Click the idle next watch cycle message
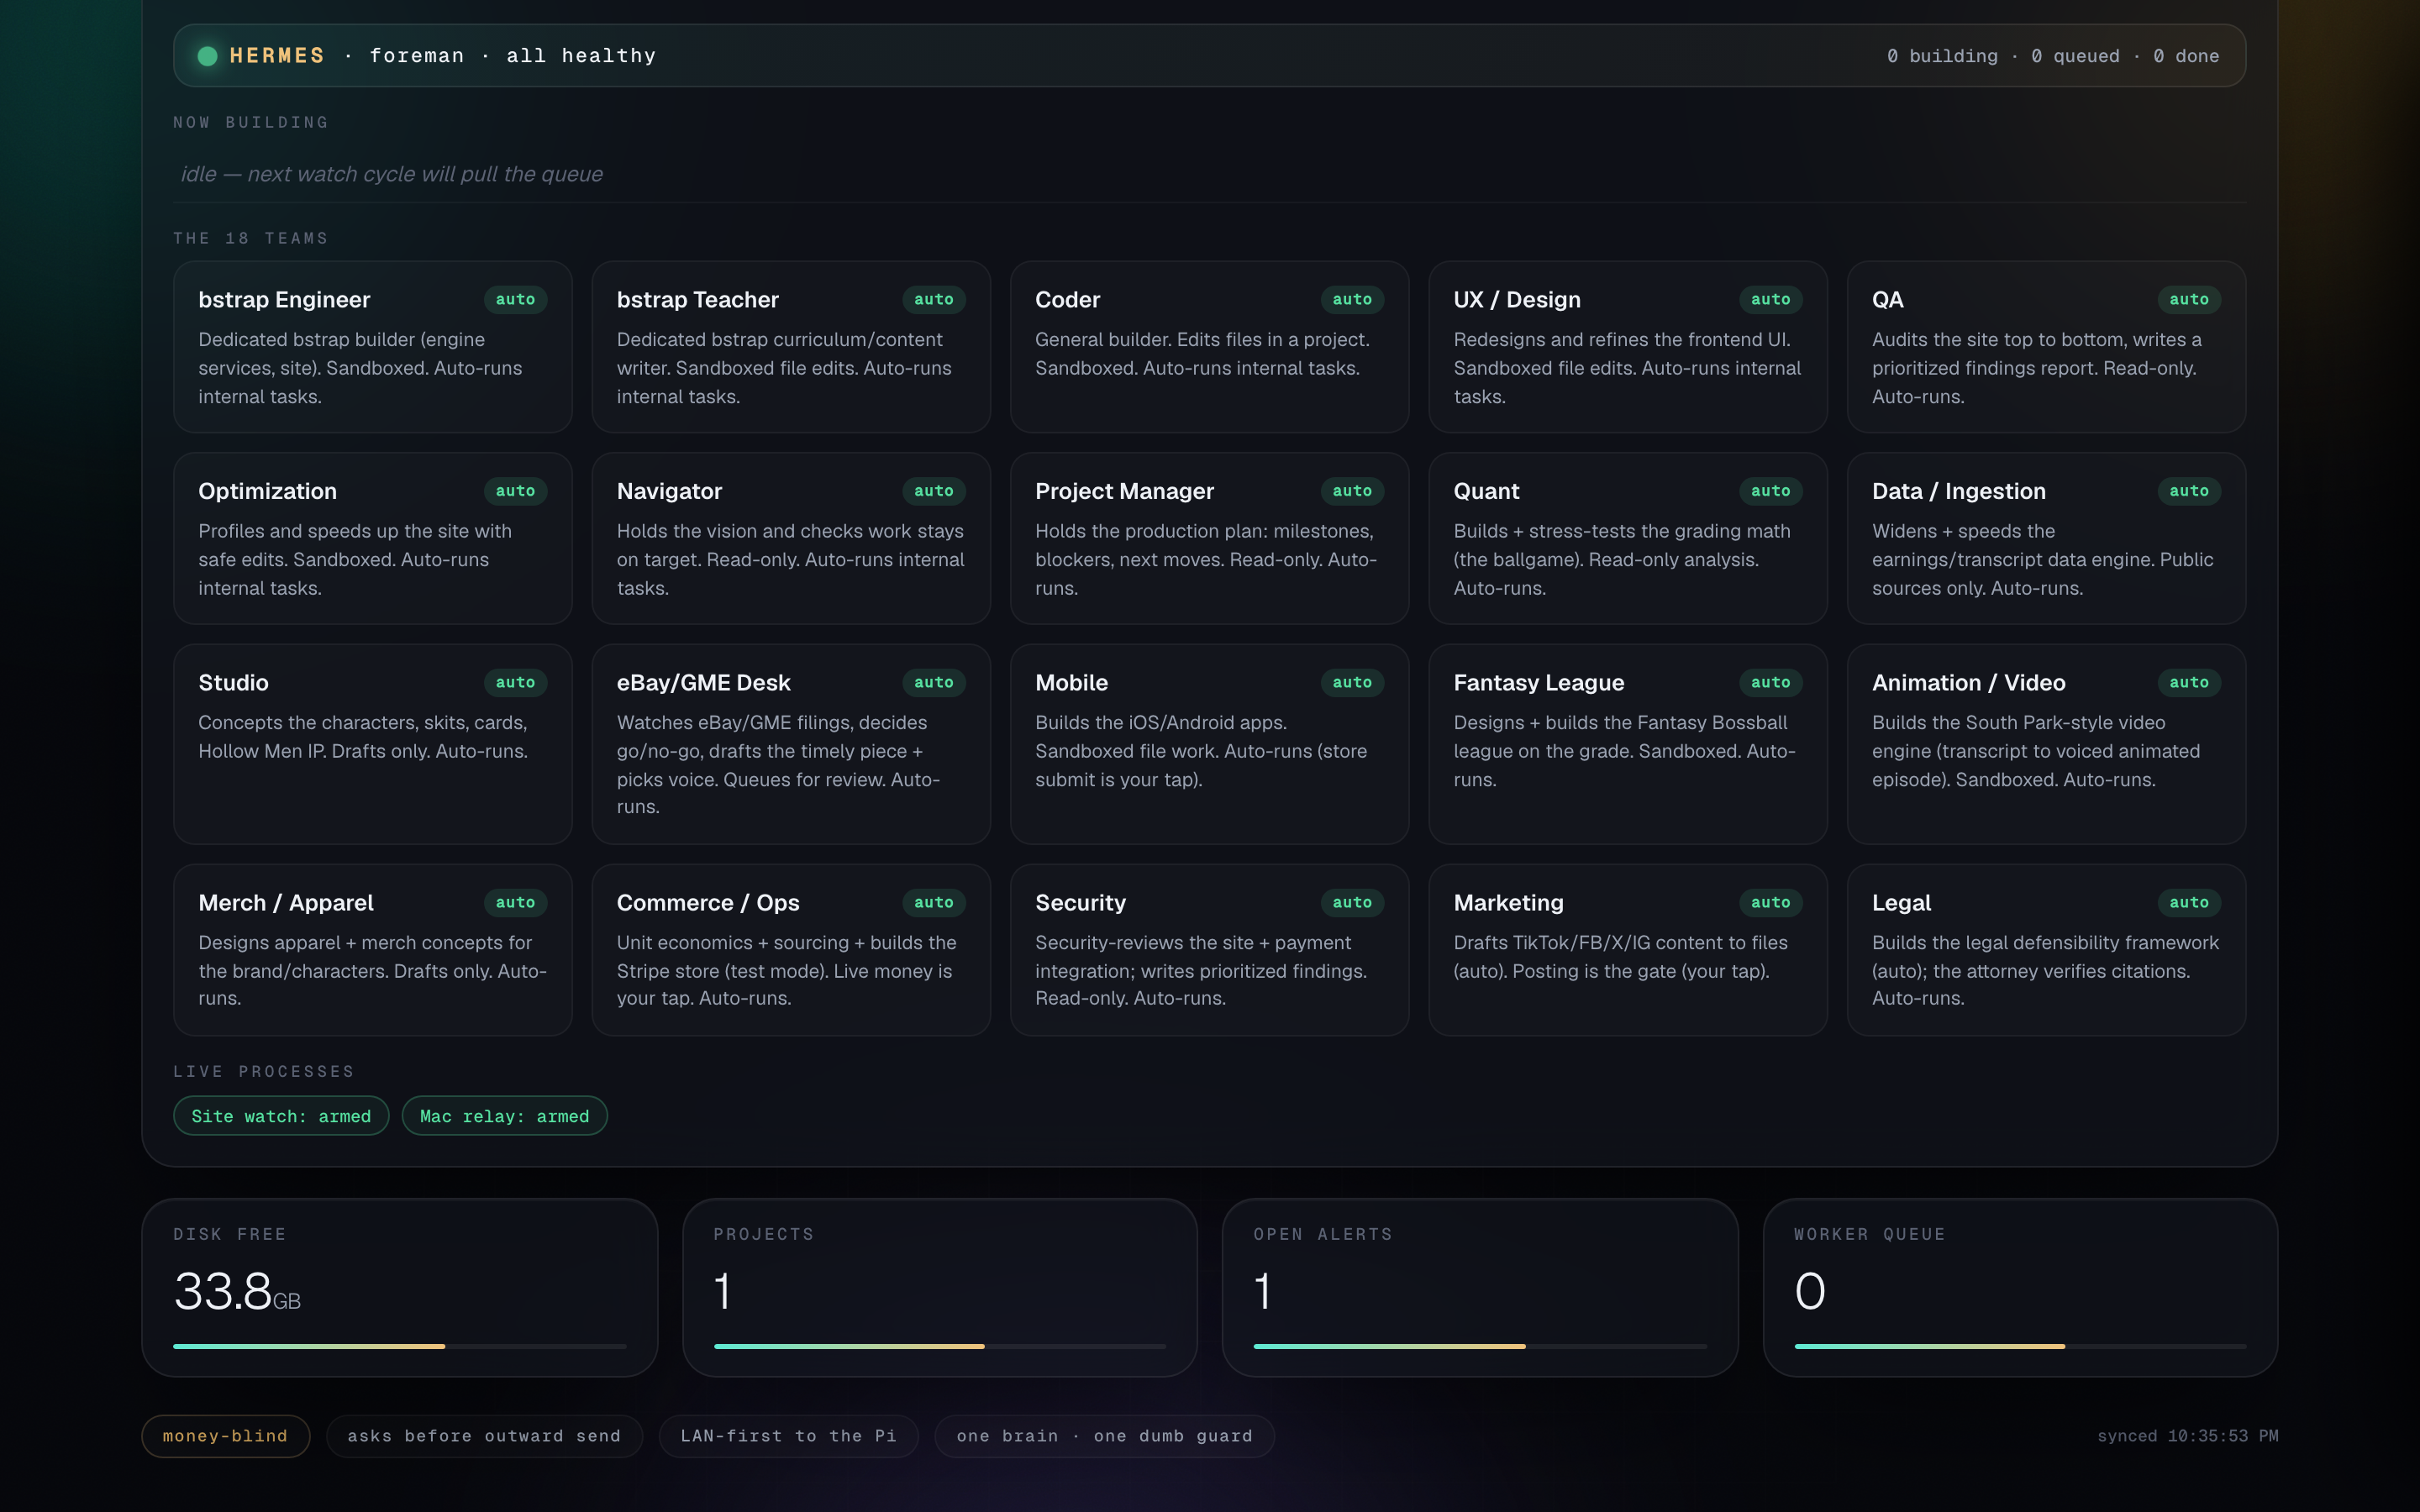Screen dimensions: 2420x1512 391,174
